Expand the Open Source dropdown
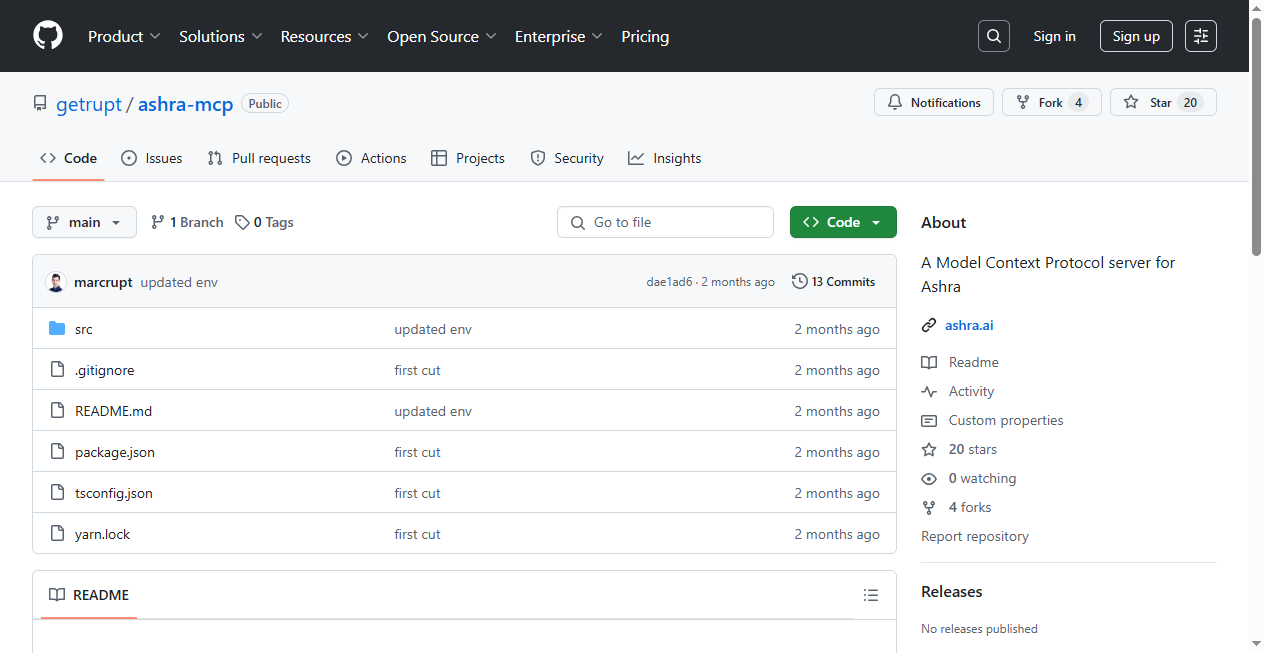This screenshot has width=1264, height=653. (442, 36)
